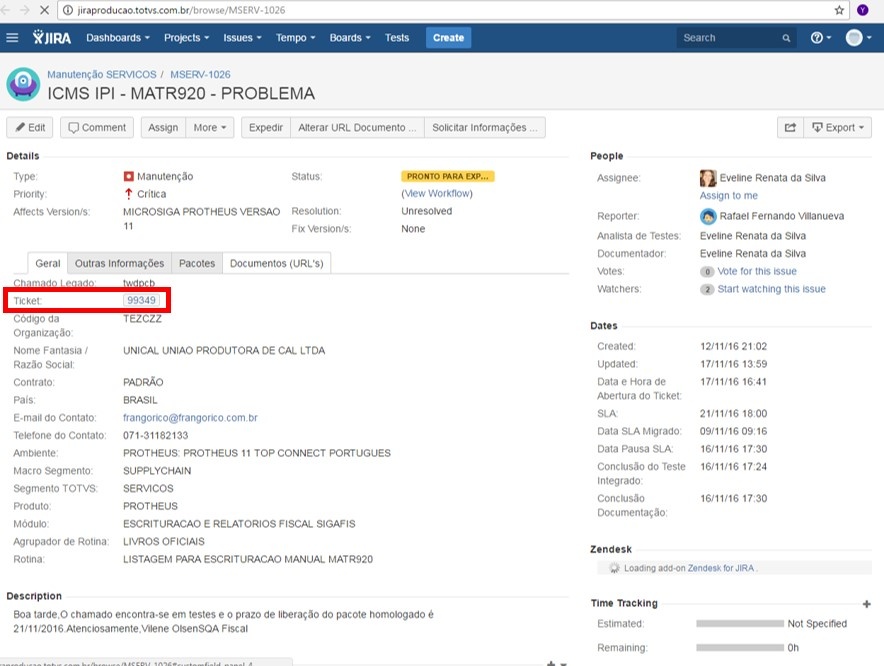This screenshot has width=884, height=666.
Task: Click reporter Rafael's avatar
Action: [708, 216]
